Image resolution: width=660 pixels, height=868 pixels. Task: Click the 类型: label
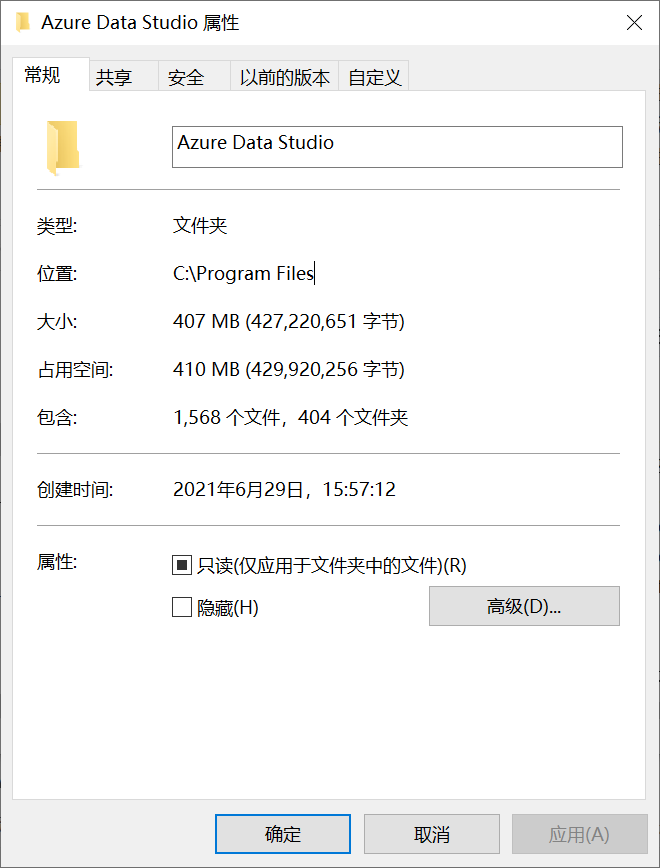57,226
